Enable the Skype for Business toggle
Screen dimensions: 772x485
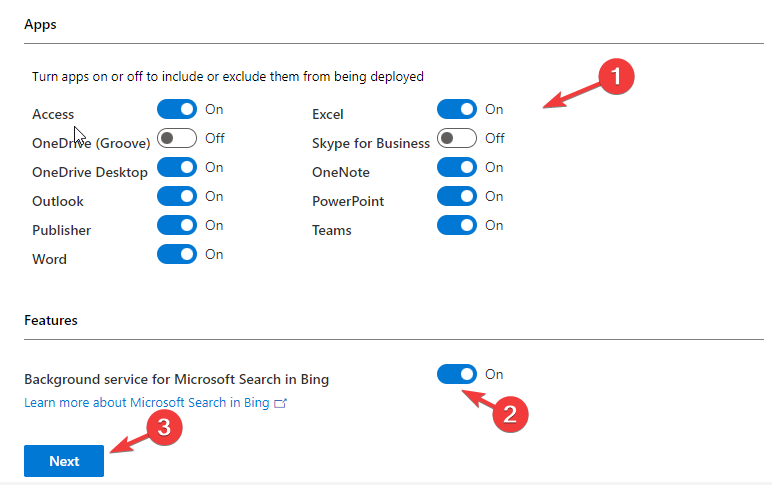[457, 138]
